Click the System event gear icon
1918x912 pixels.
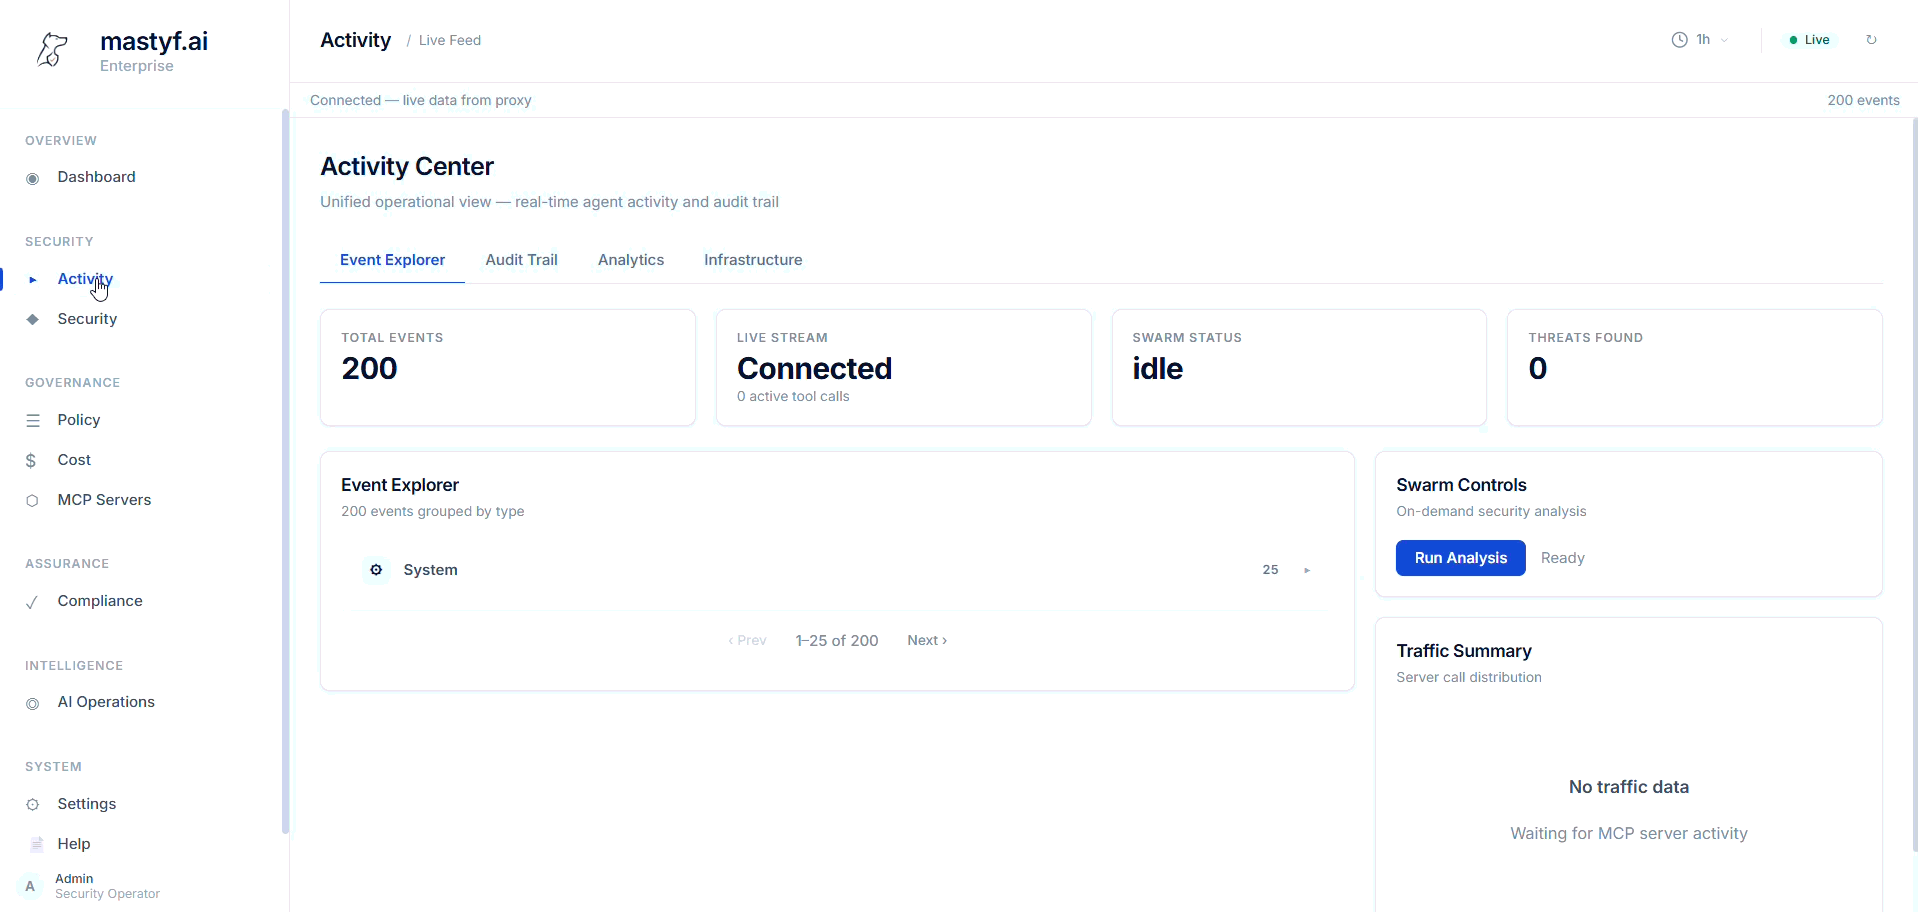point(376,570)
